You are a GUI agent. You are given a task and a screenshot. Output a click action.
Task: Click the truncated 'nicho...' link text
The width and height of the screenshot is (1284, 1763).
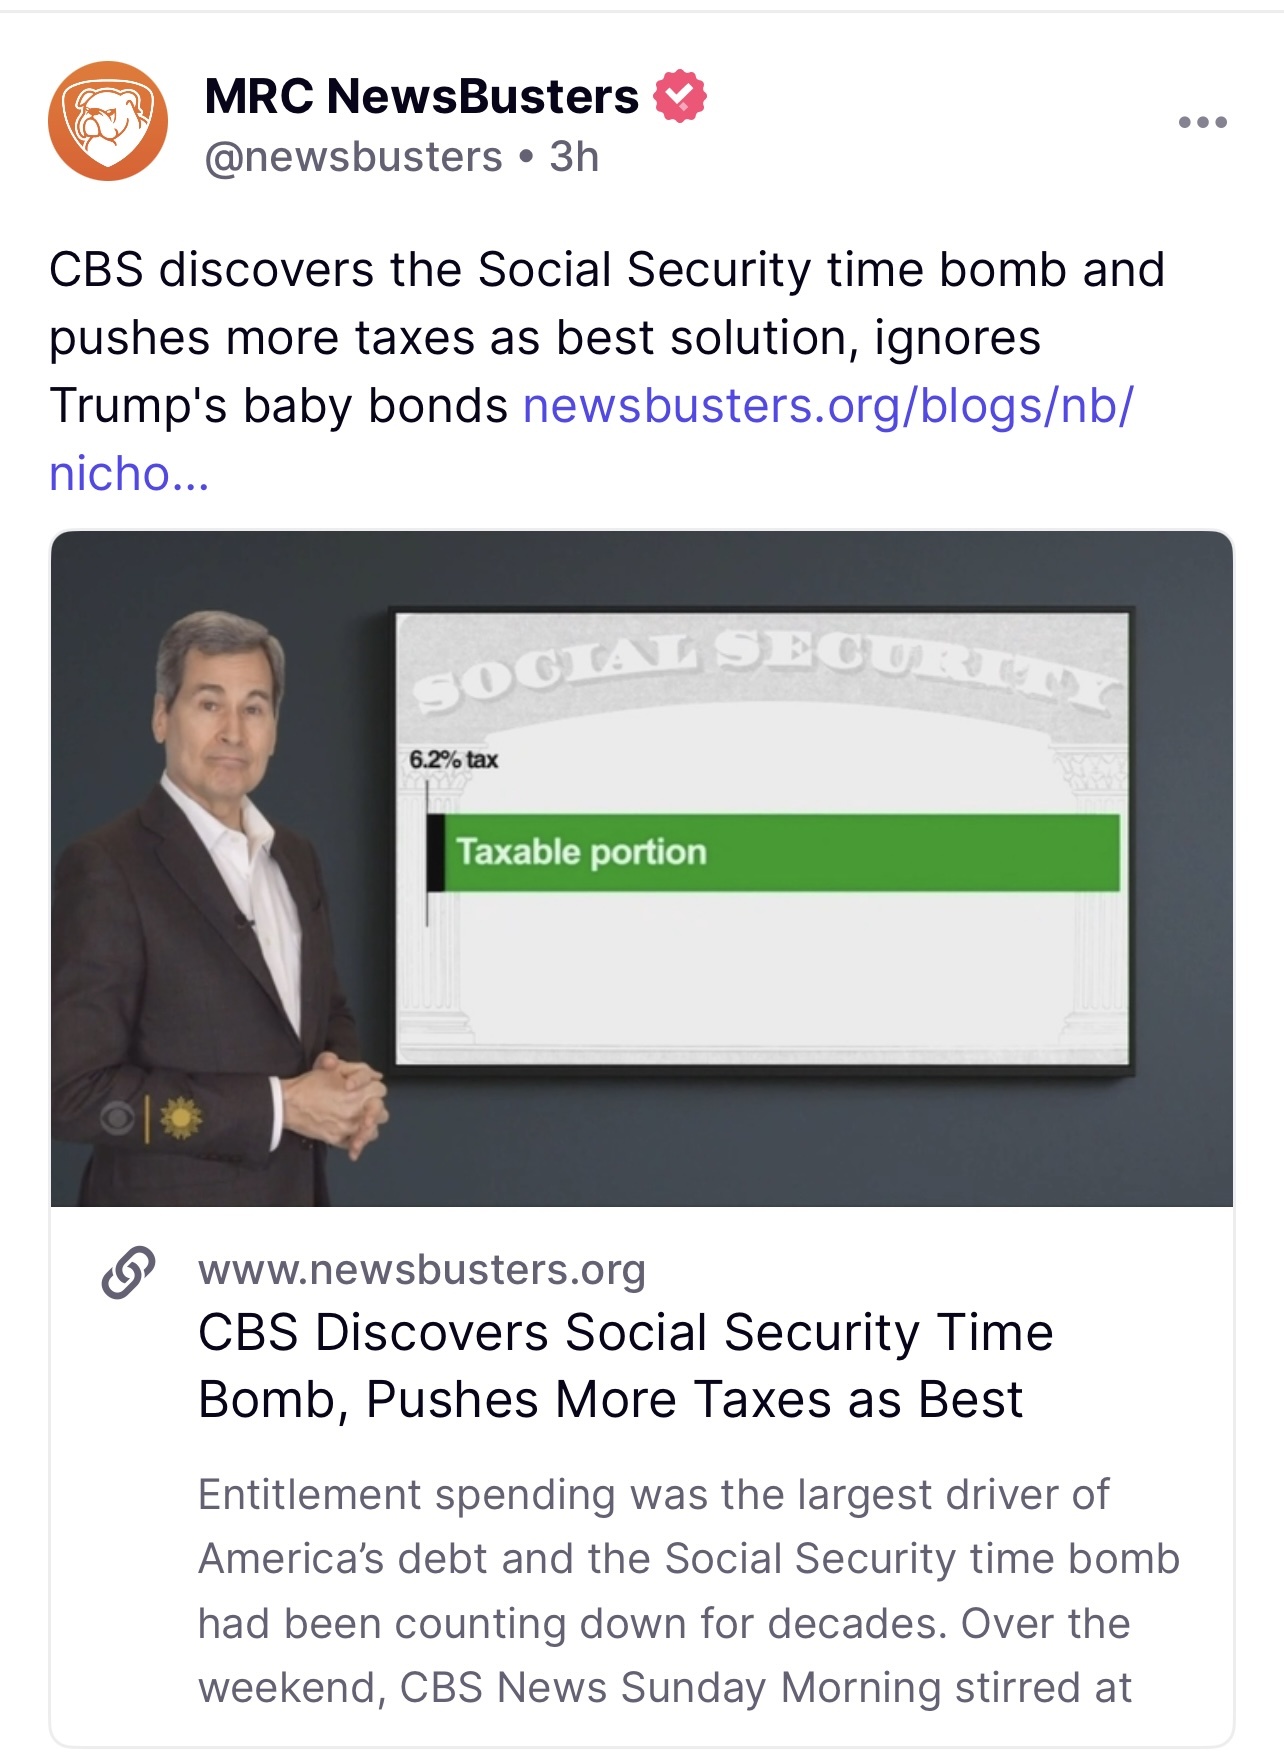[129, 474]
